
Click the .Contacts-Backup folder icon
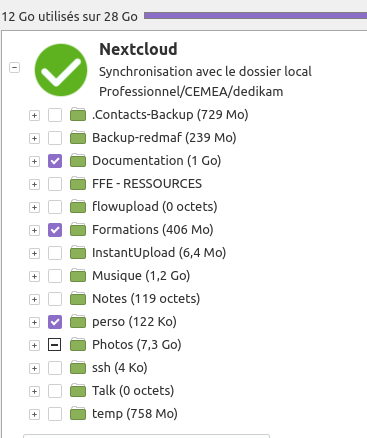coord(78,115)
